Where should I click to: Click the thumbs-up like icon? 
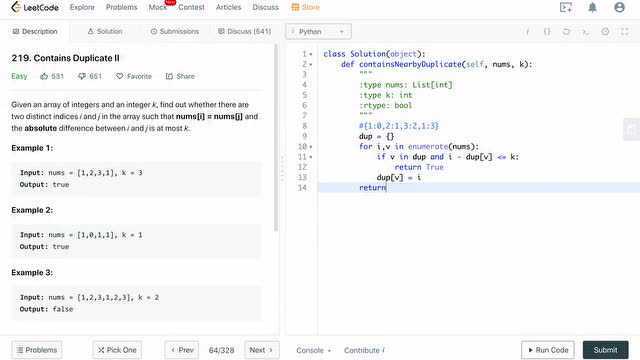[x=44, y=76]
